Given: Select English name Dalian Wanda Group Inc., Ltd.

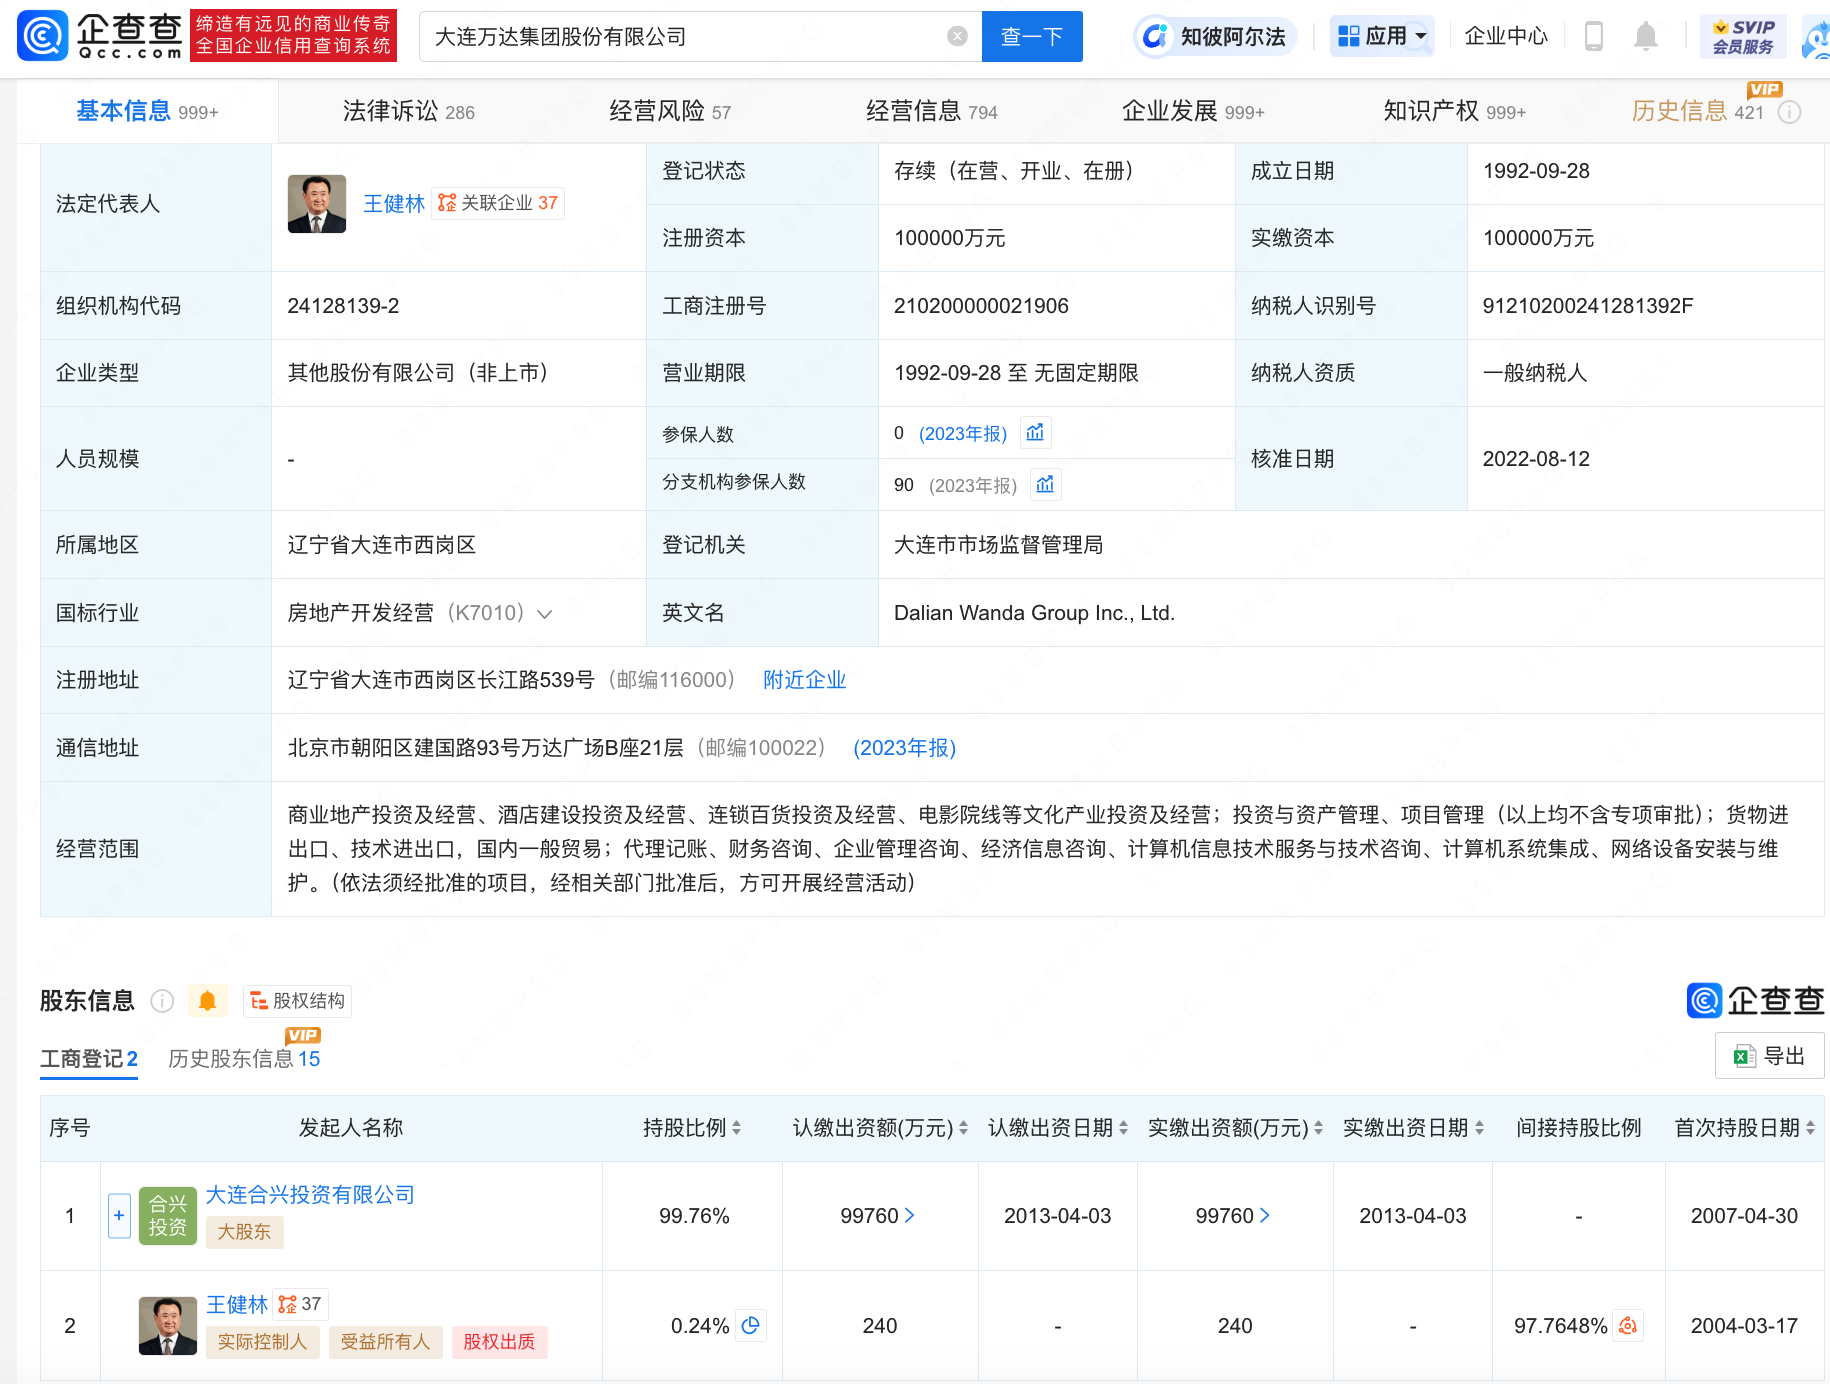Looking at the screenshot, I should [1034, 613].
